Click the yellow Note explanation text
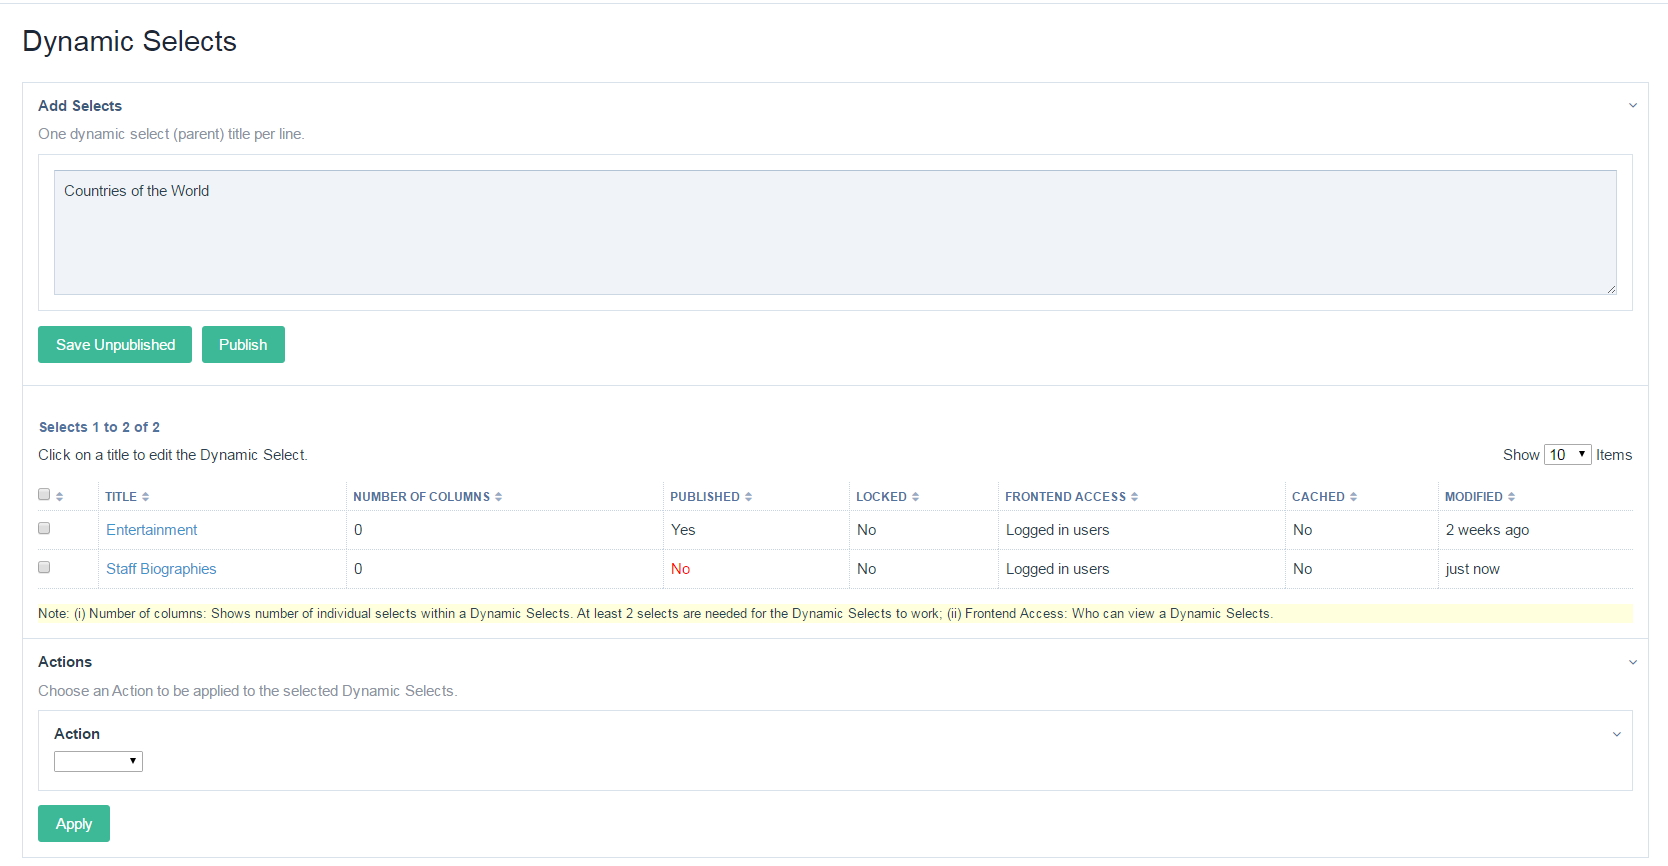 (x=655, y=614)
